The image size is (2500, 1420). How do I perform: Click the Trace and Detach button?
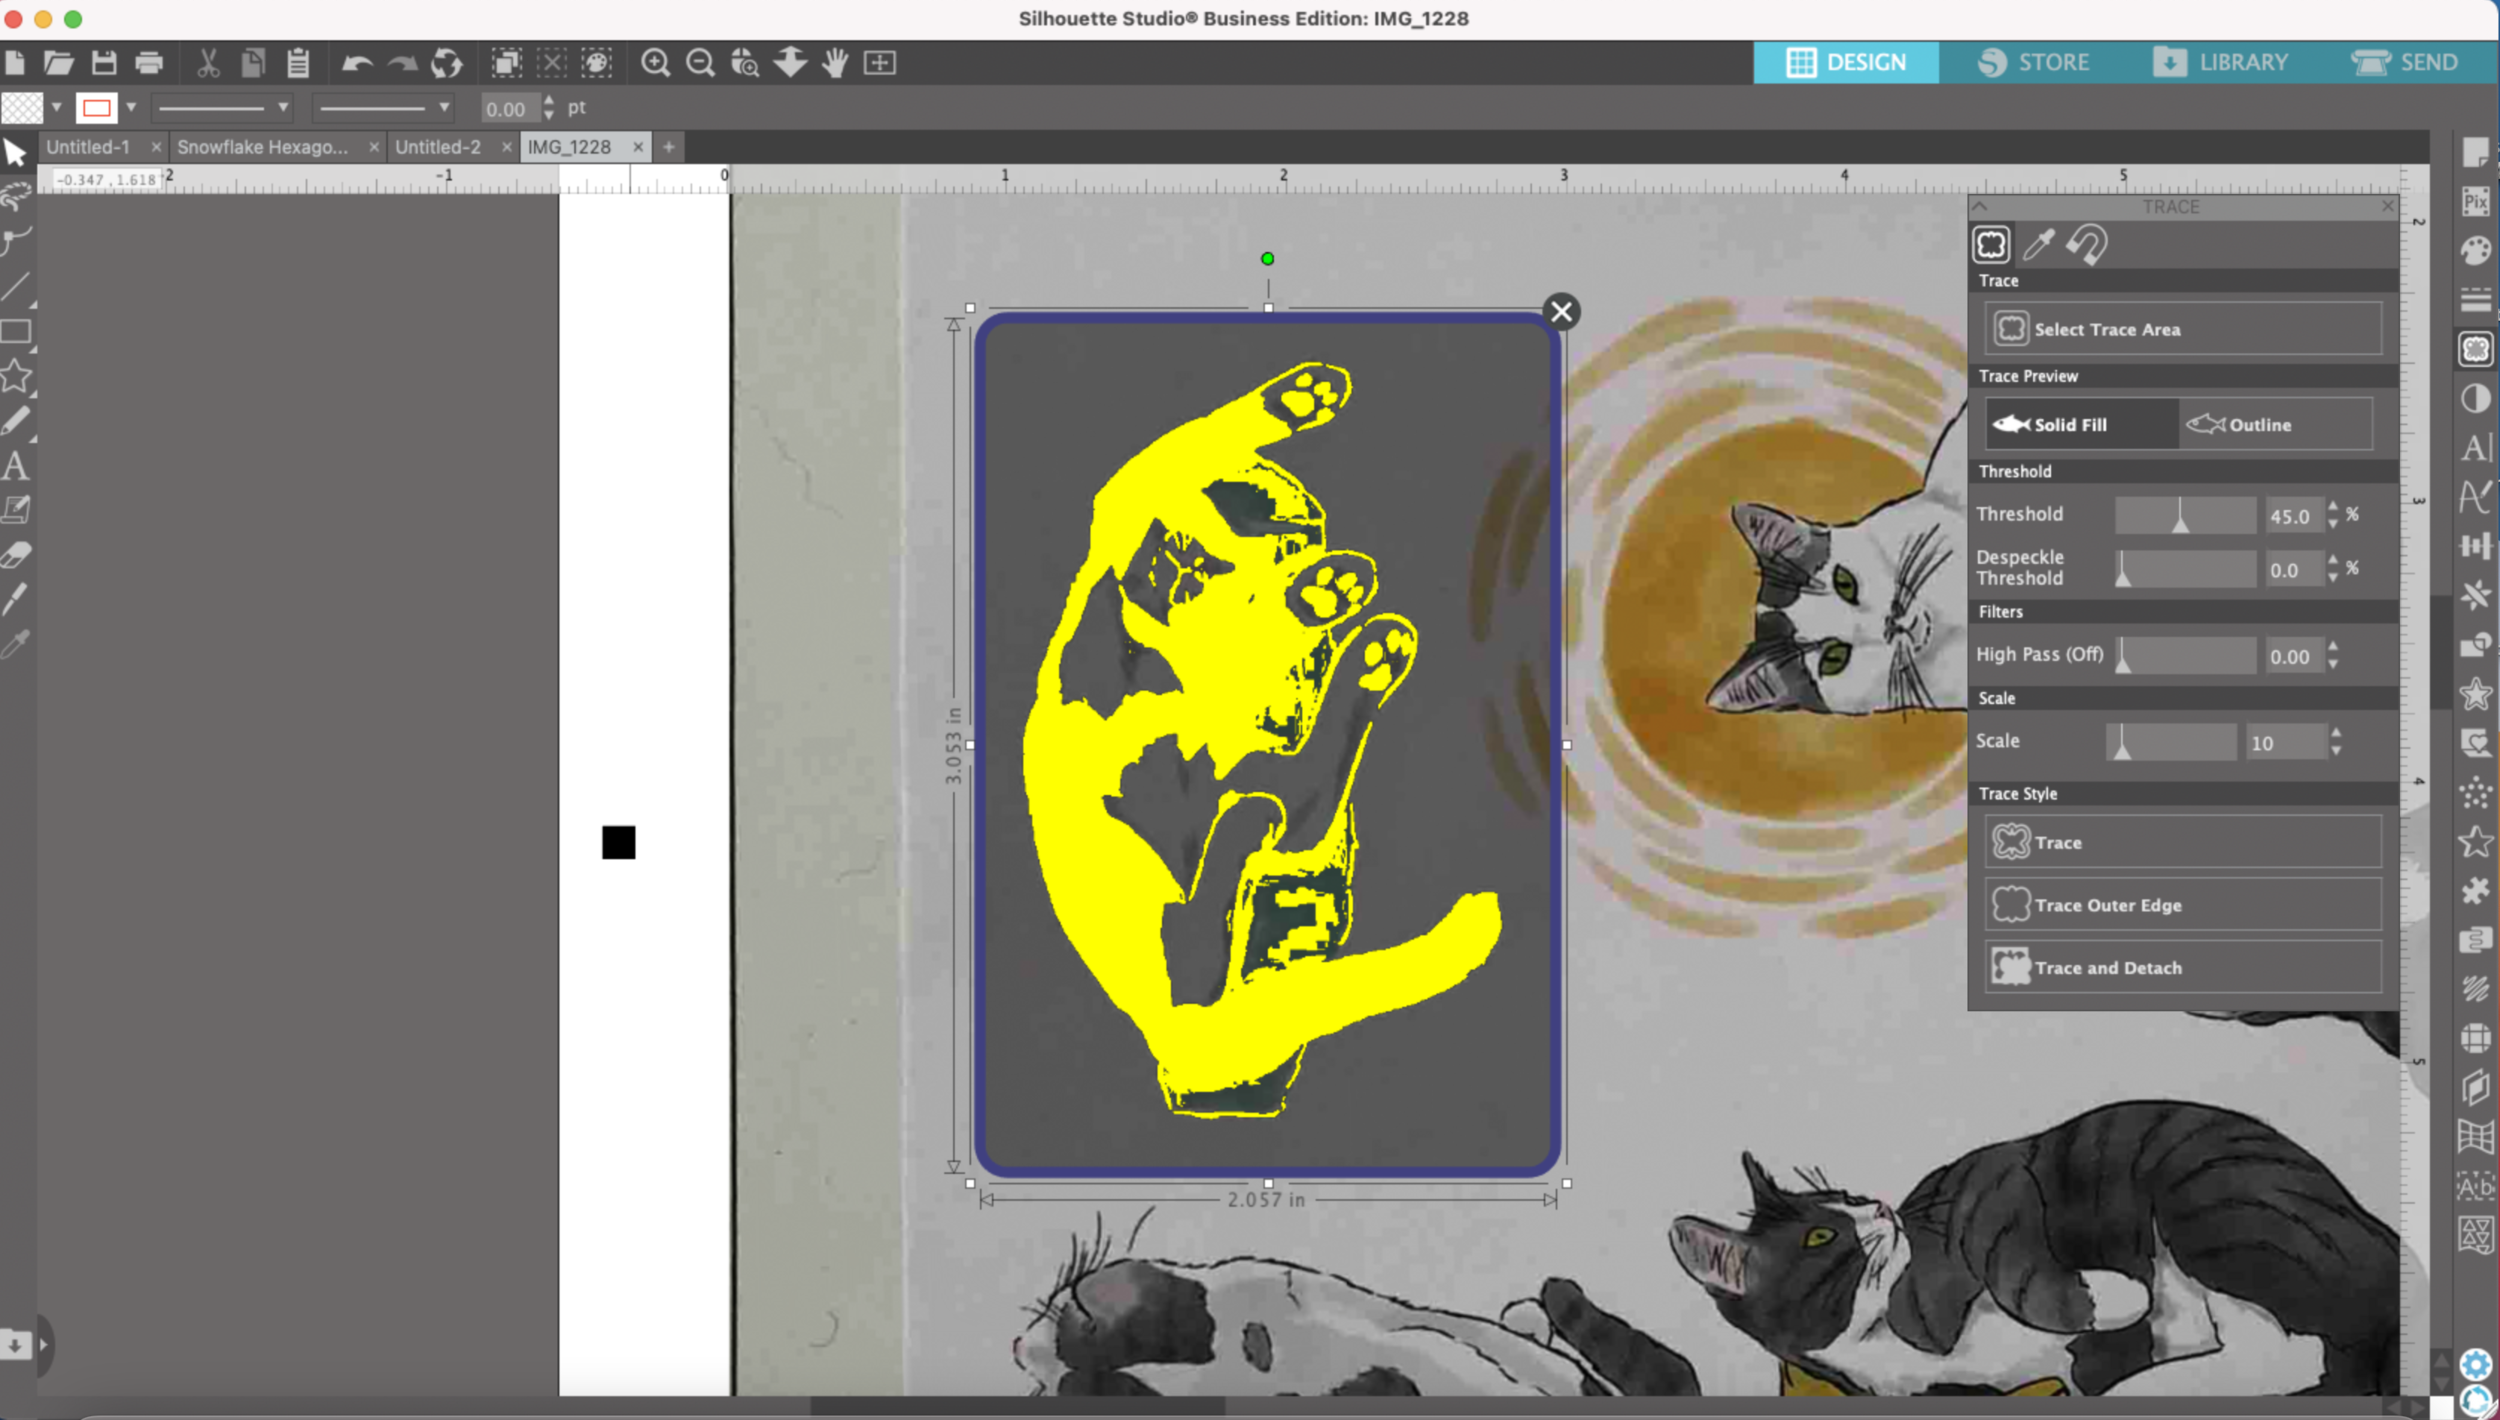pos(2182,968)
